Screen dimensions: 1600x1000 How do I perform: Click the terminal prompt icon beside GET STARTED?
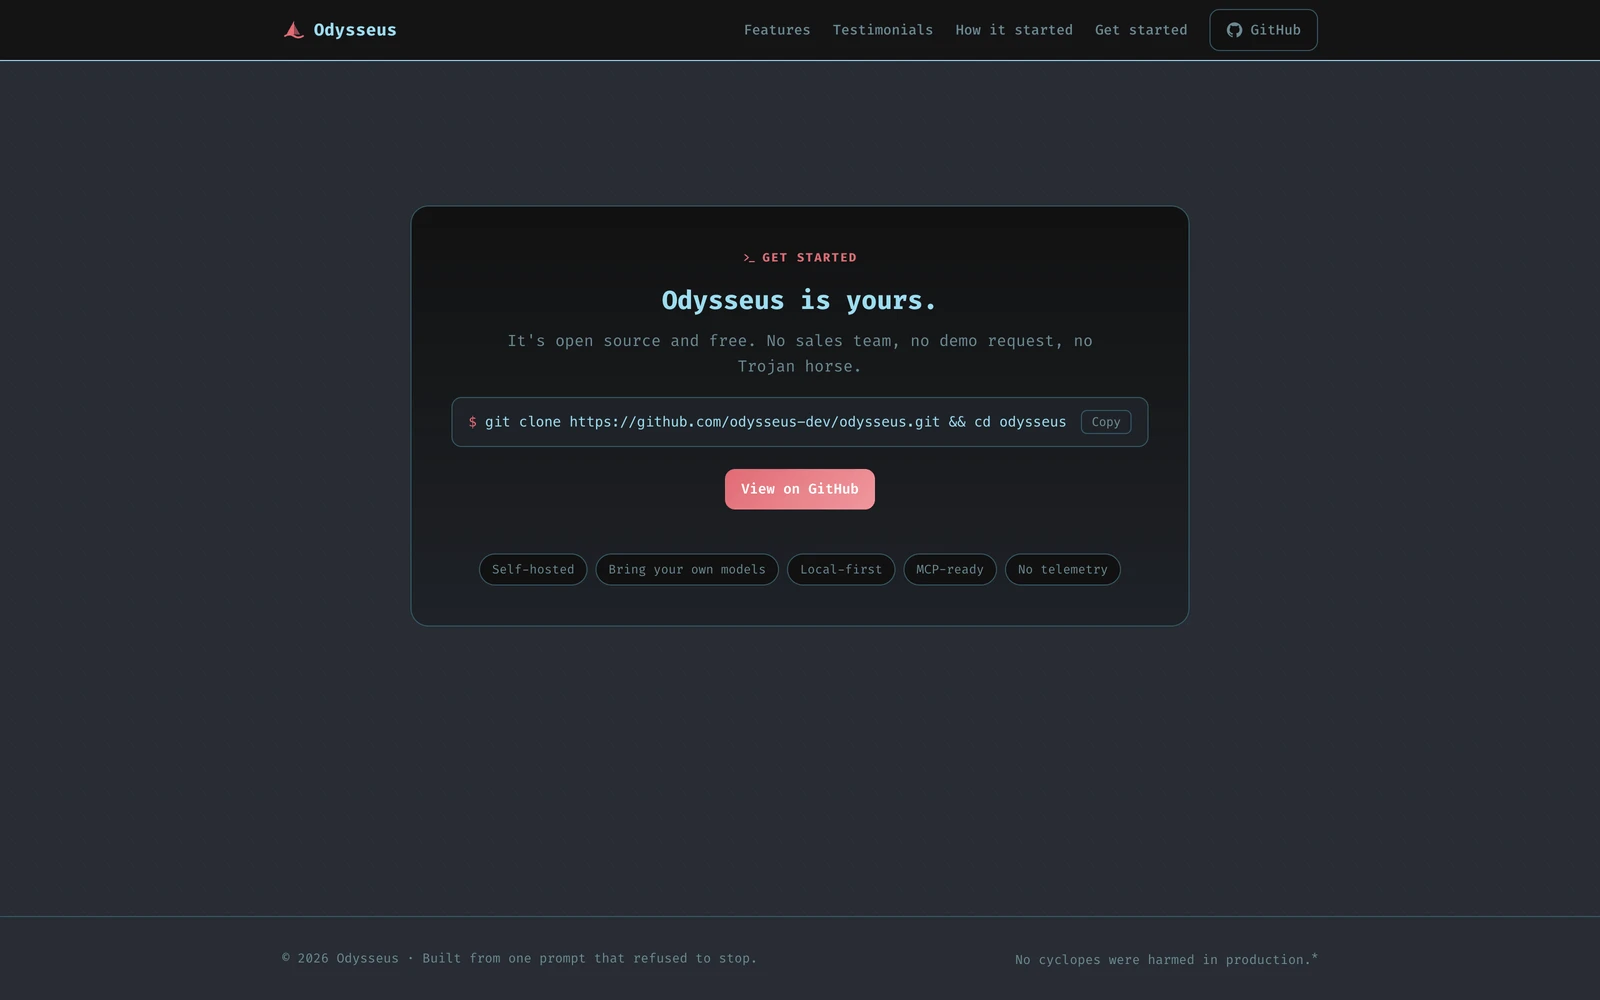749,258
